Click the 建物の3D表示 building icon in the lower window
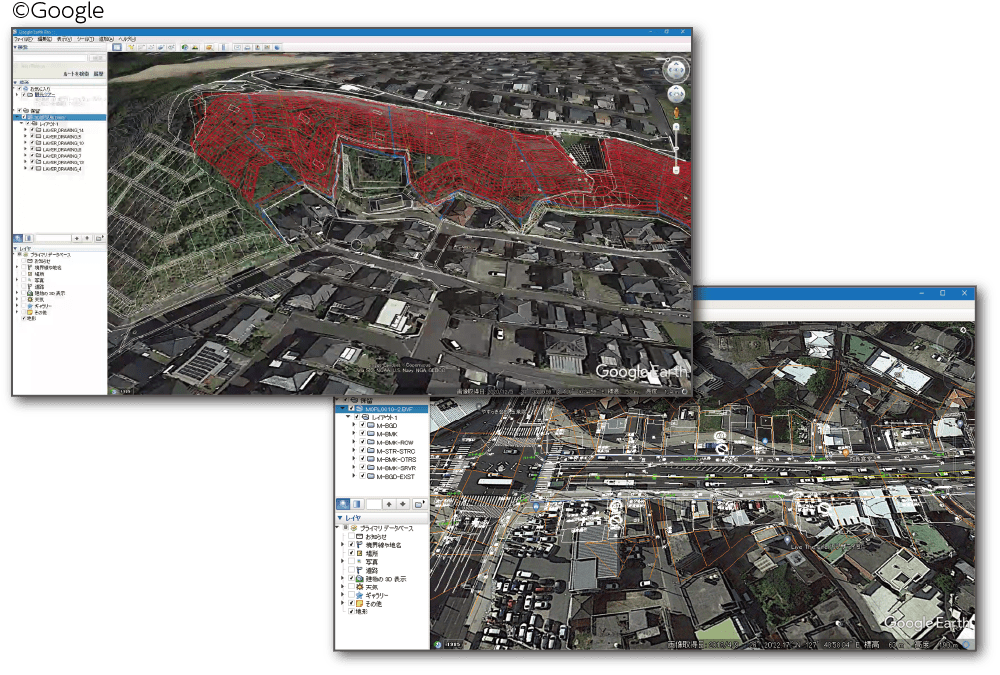This screenshot has height=675, width=1000. click(360, 579)
